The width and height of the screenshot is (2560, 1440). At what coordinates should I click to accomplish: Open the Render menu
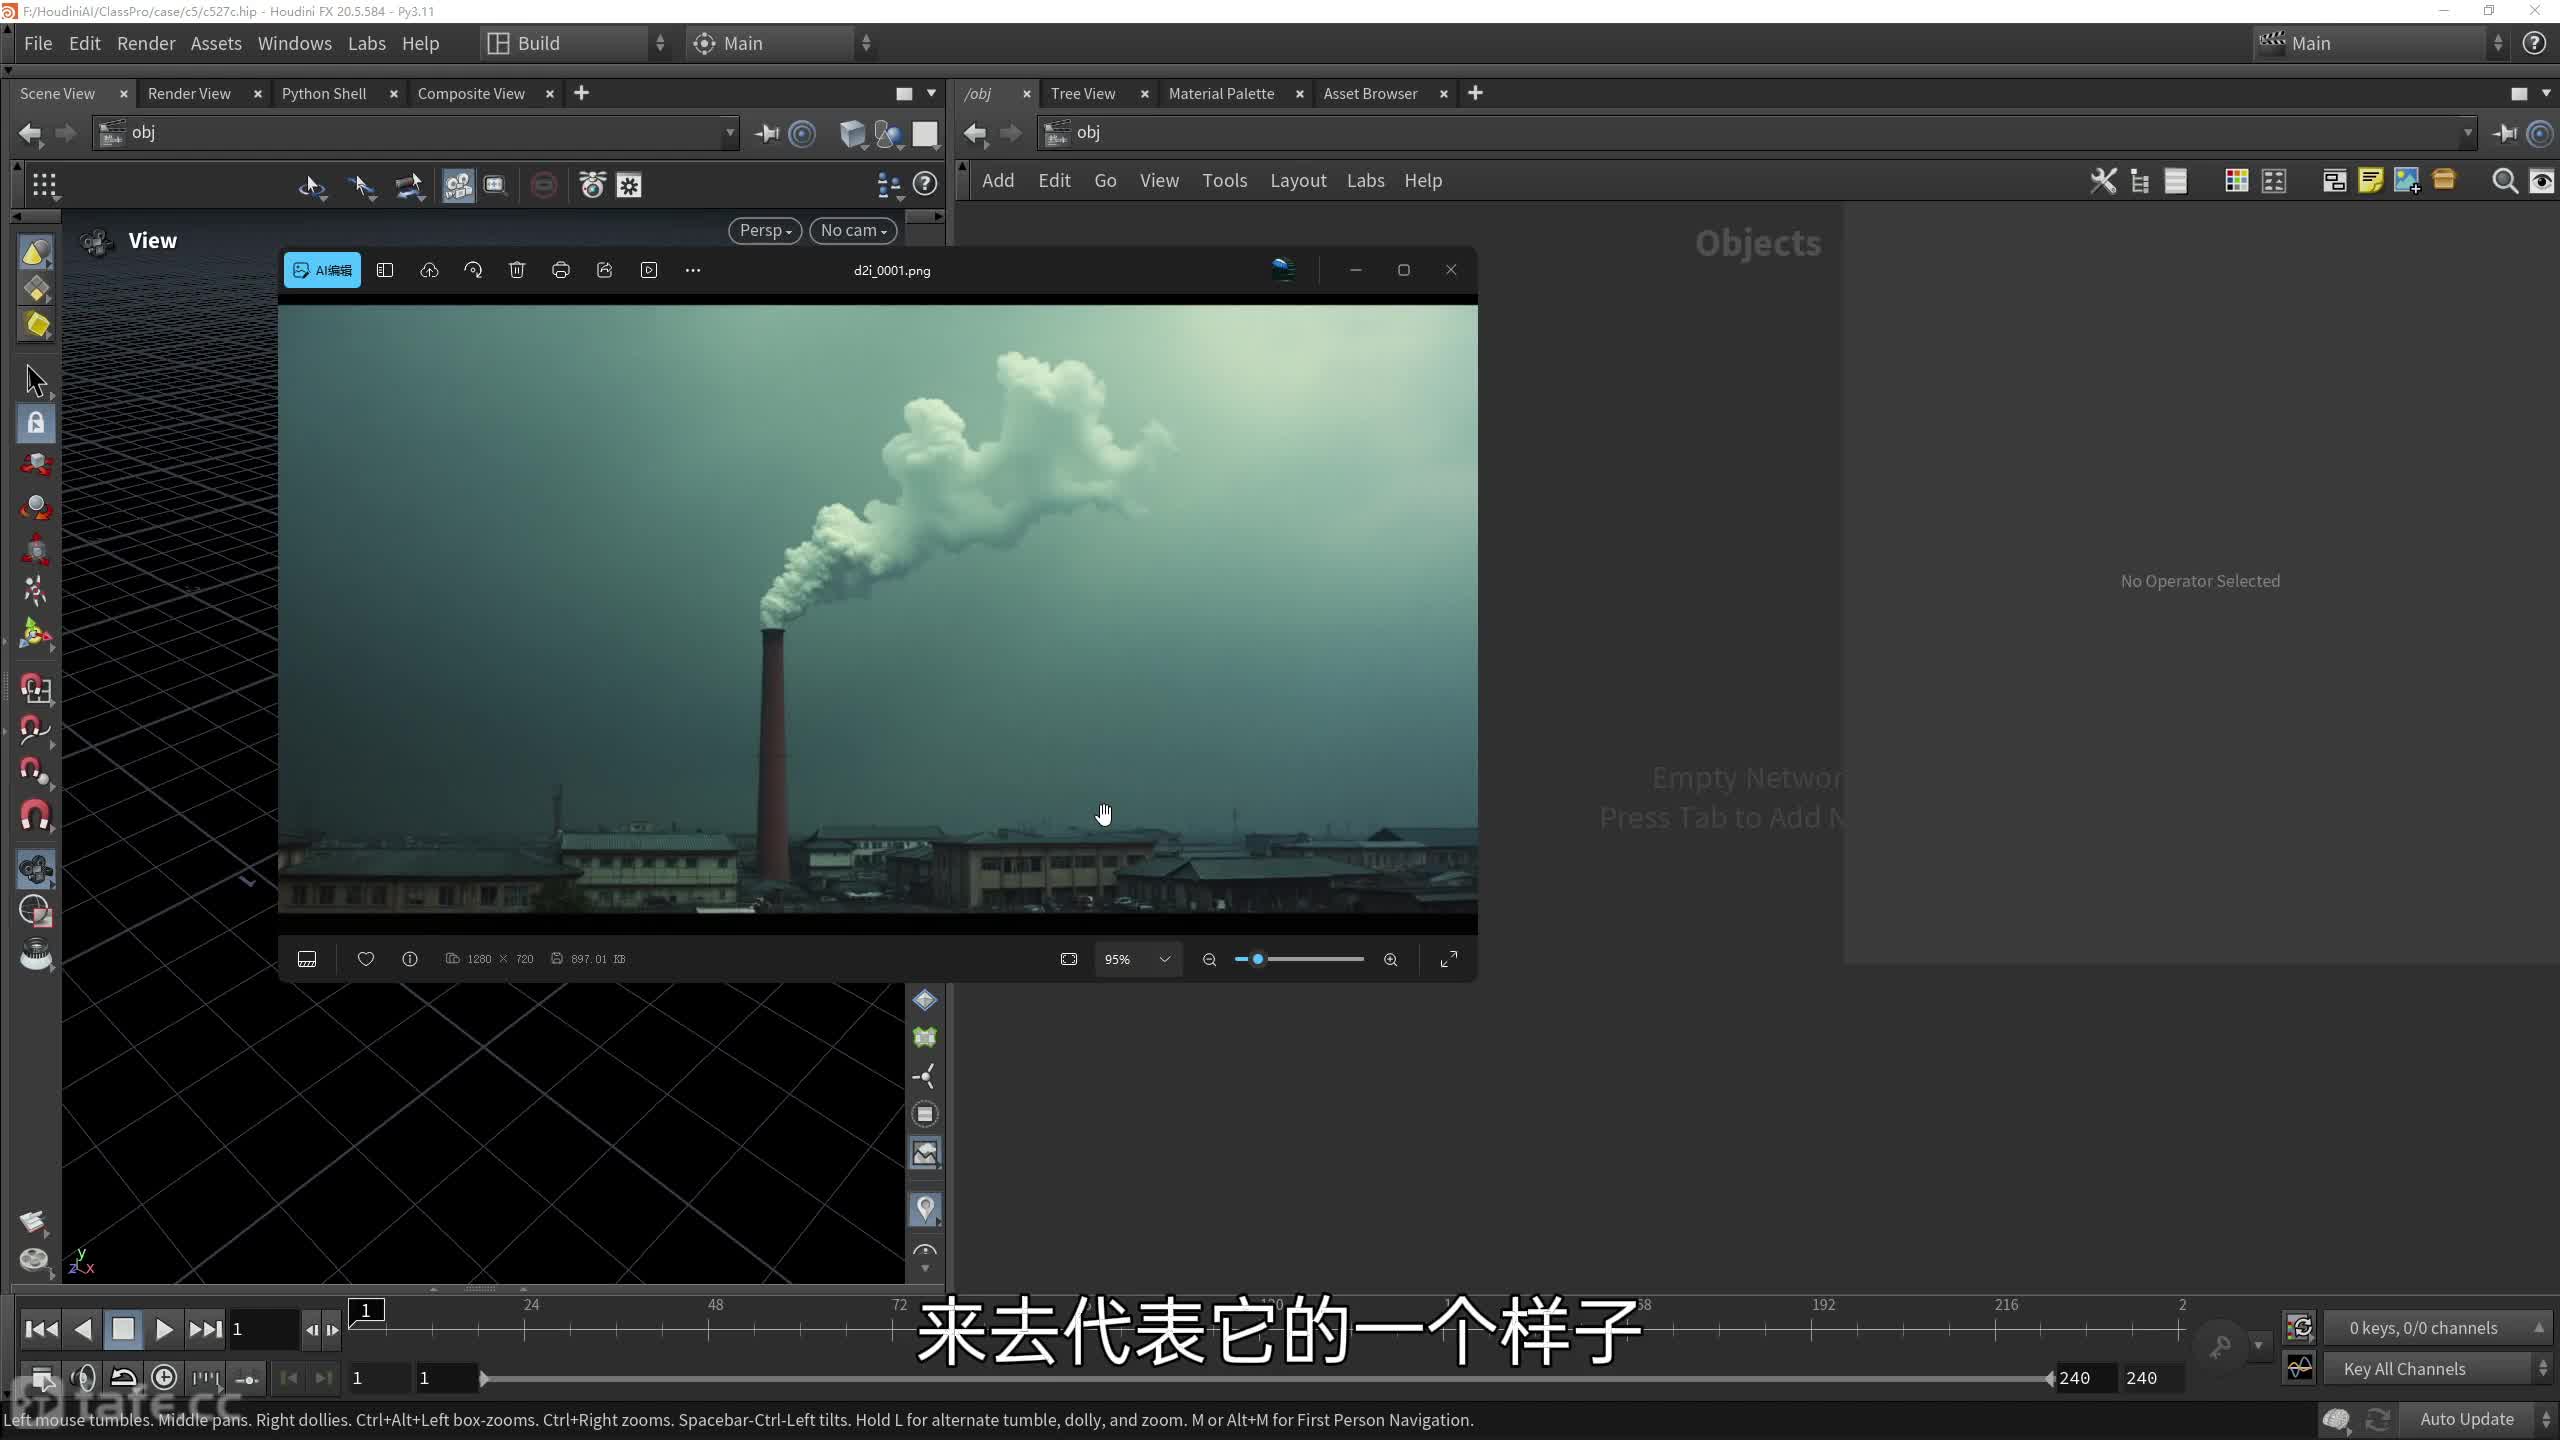[x=145, y=43]
